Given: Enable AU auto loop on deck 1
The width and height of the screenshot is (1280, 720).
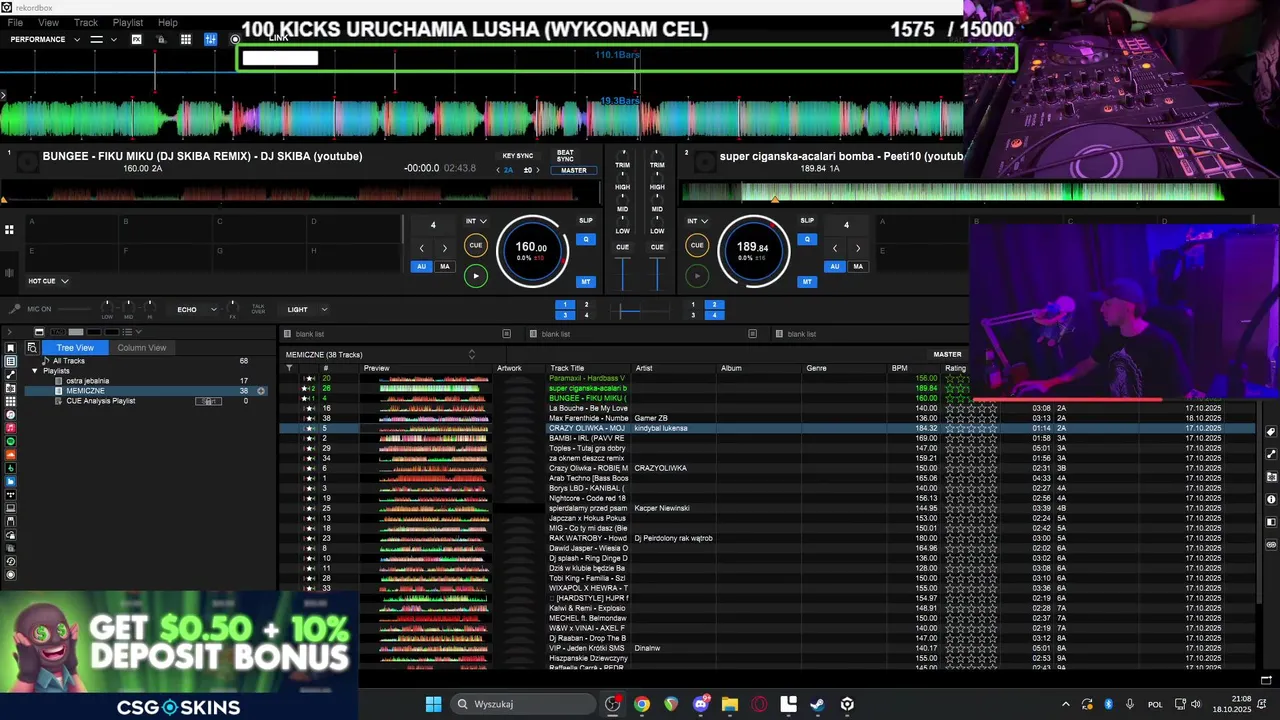Looking at the screenshot, I should click(x=421, y=266).
